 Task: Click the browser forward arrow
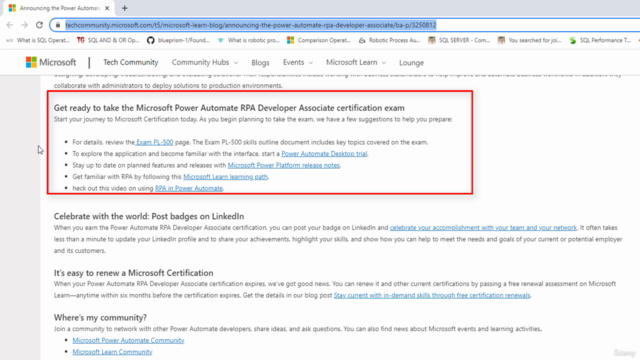tap(24, 25)
